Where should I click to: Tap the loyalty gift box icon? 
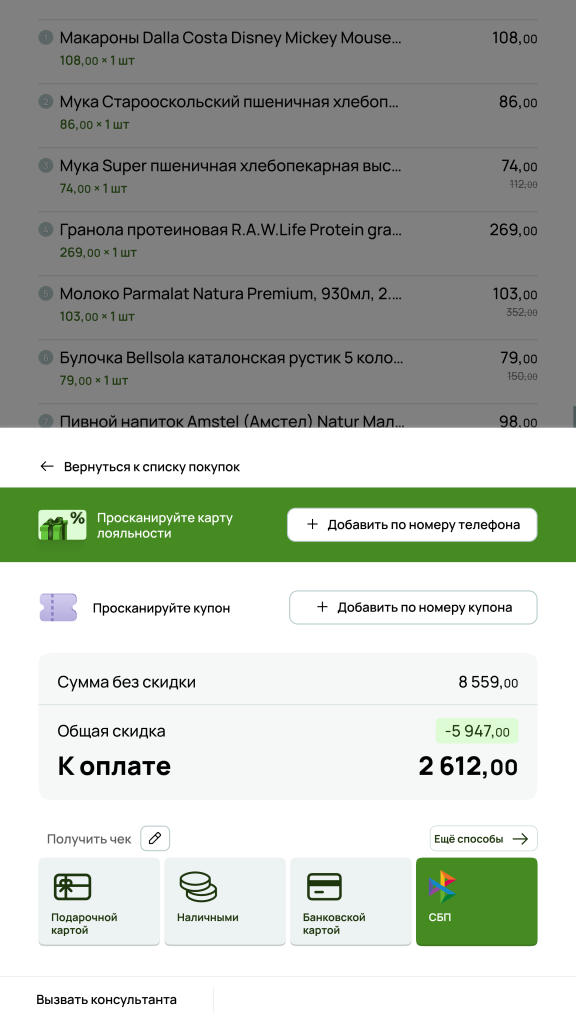62,525
